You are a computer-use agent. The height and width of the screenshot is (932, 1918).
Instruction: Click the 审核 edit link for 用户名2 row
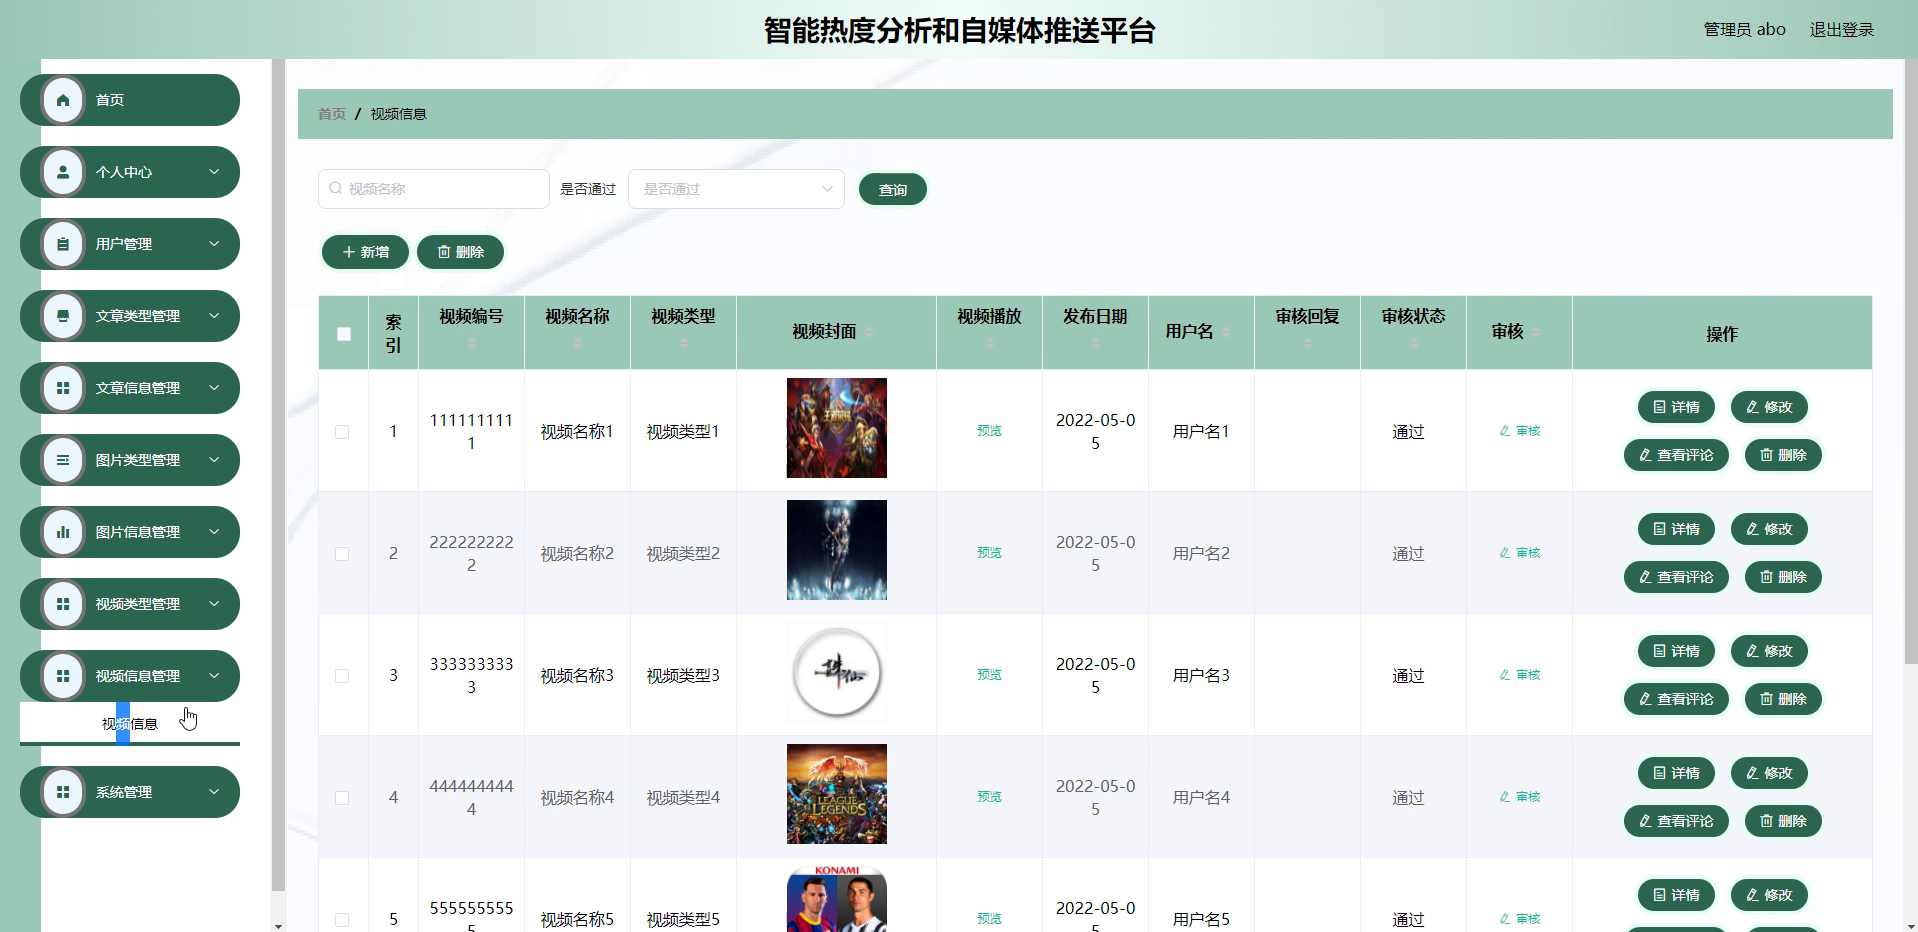1520,553
